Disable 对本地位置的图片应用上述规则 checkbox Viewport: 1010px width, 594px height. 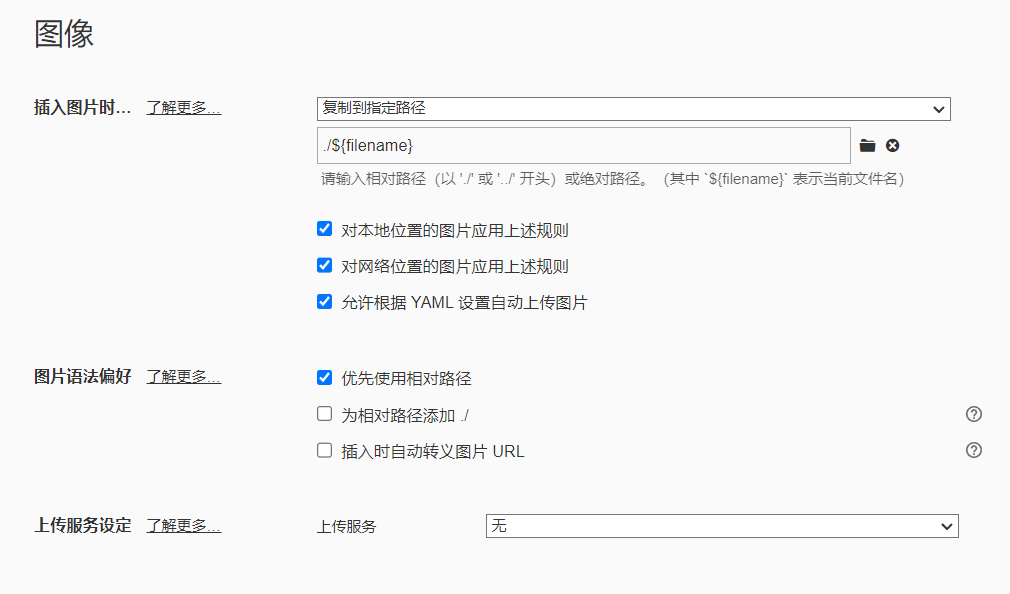[x=324, y=229]
